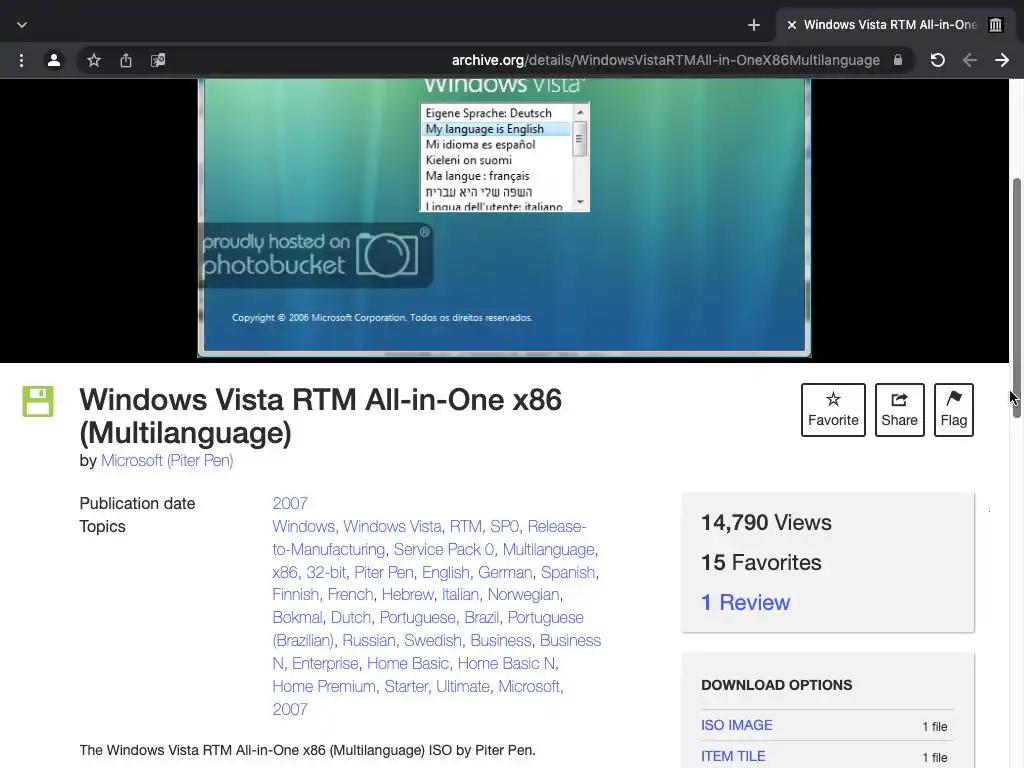Open the Finnish topic link
Screen dimensions: 1024x768
pyautogui.click(x=296, y=594)
